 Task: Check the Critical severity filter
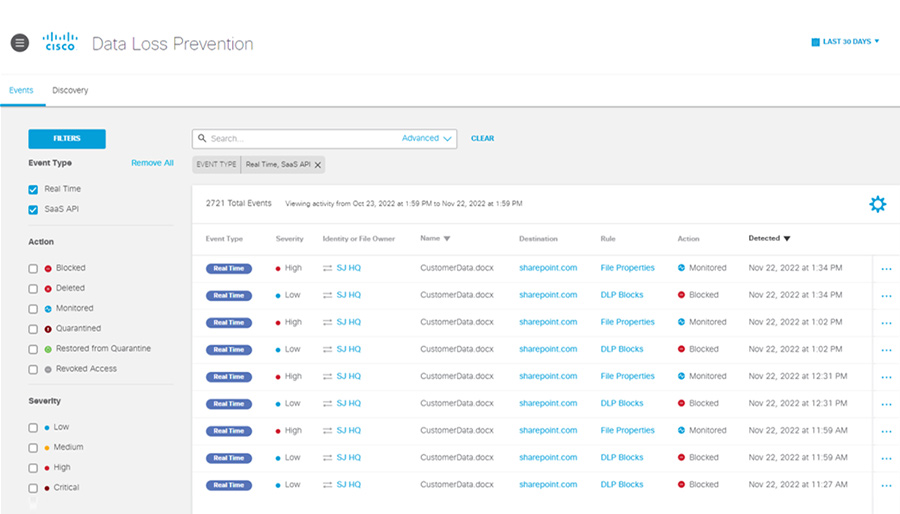pos(33,488)
